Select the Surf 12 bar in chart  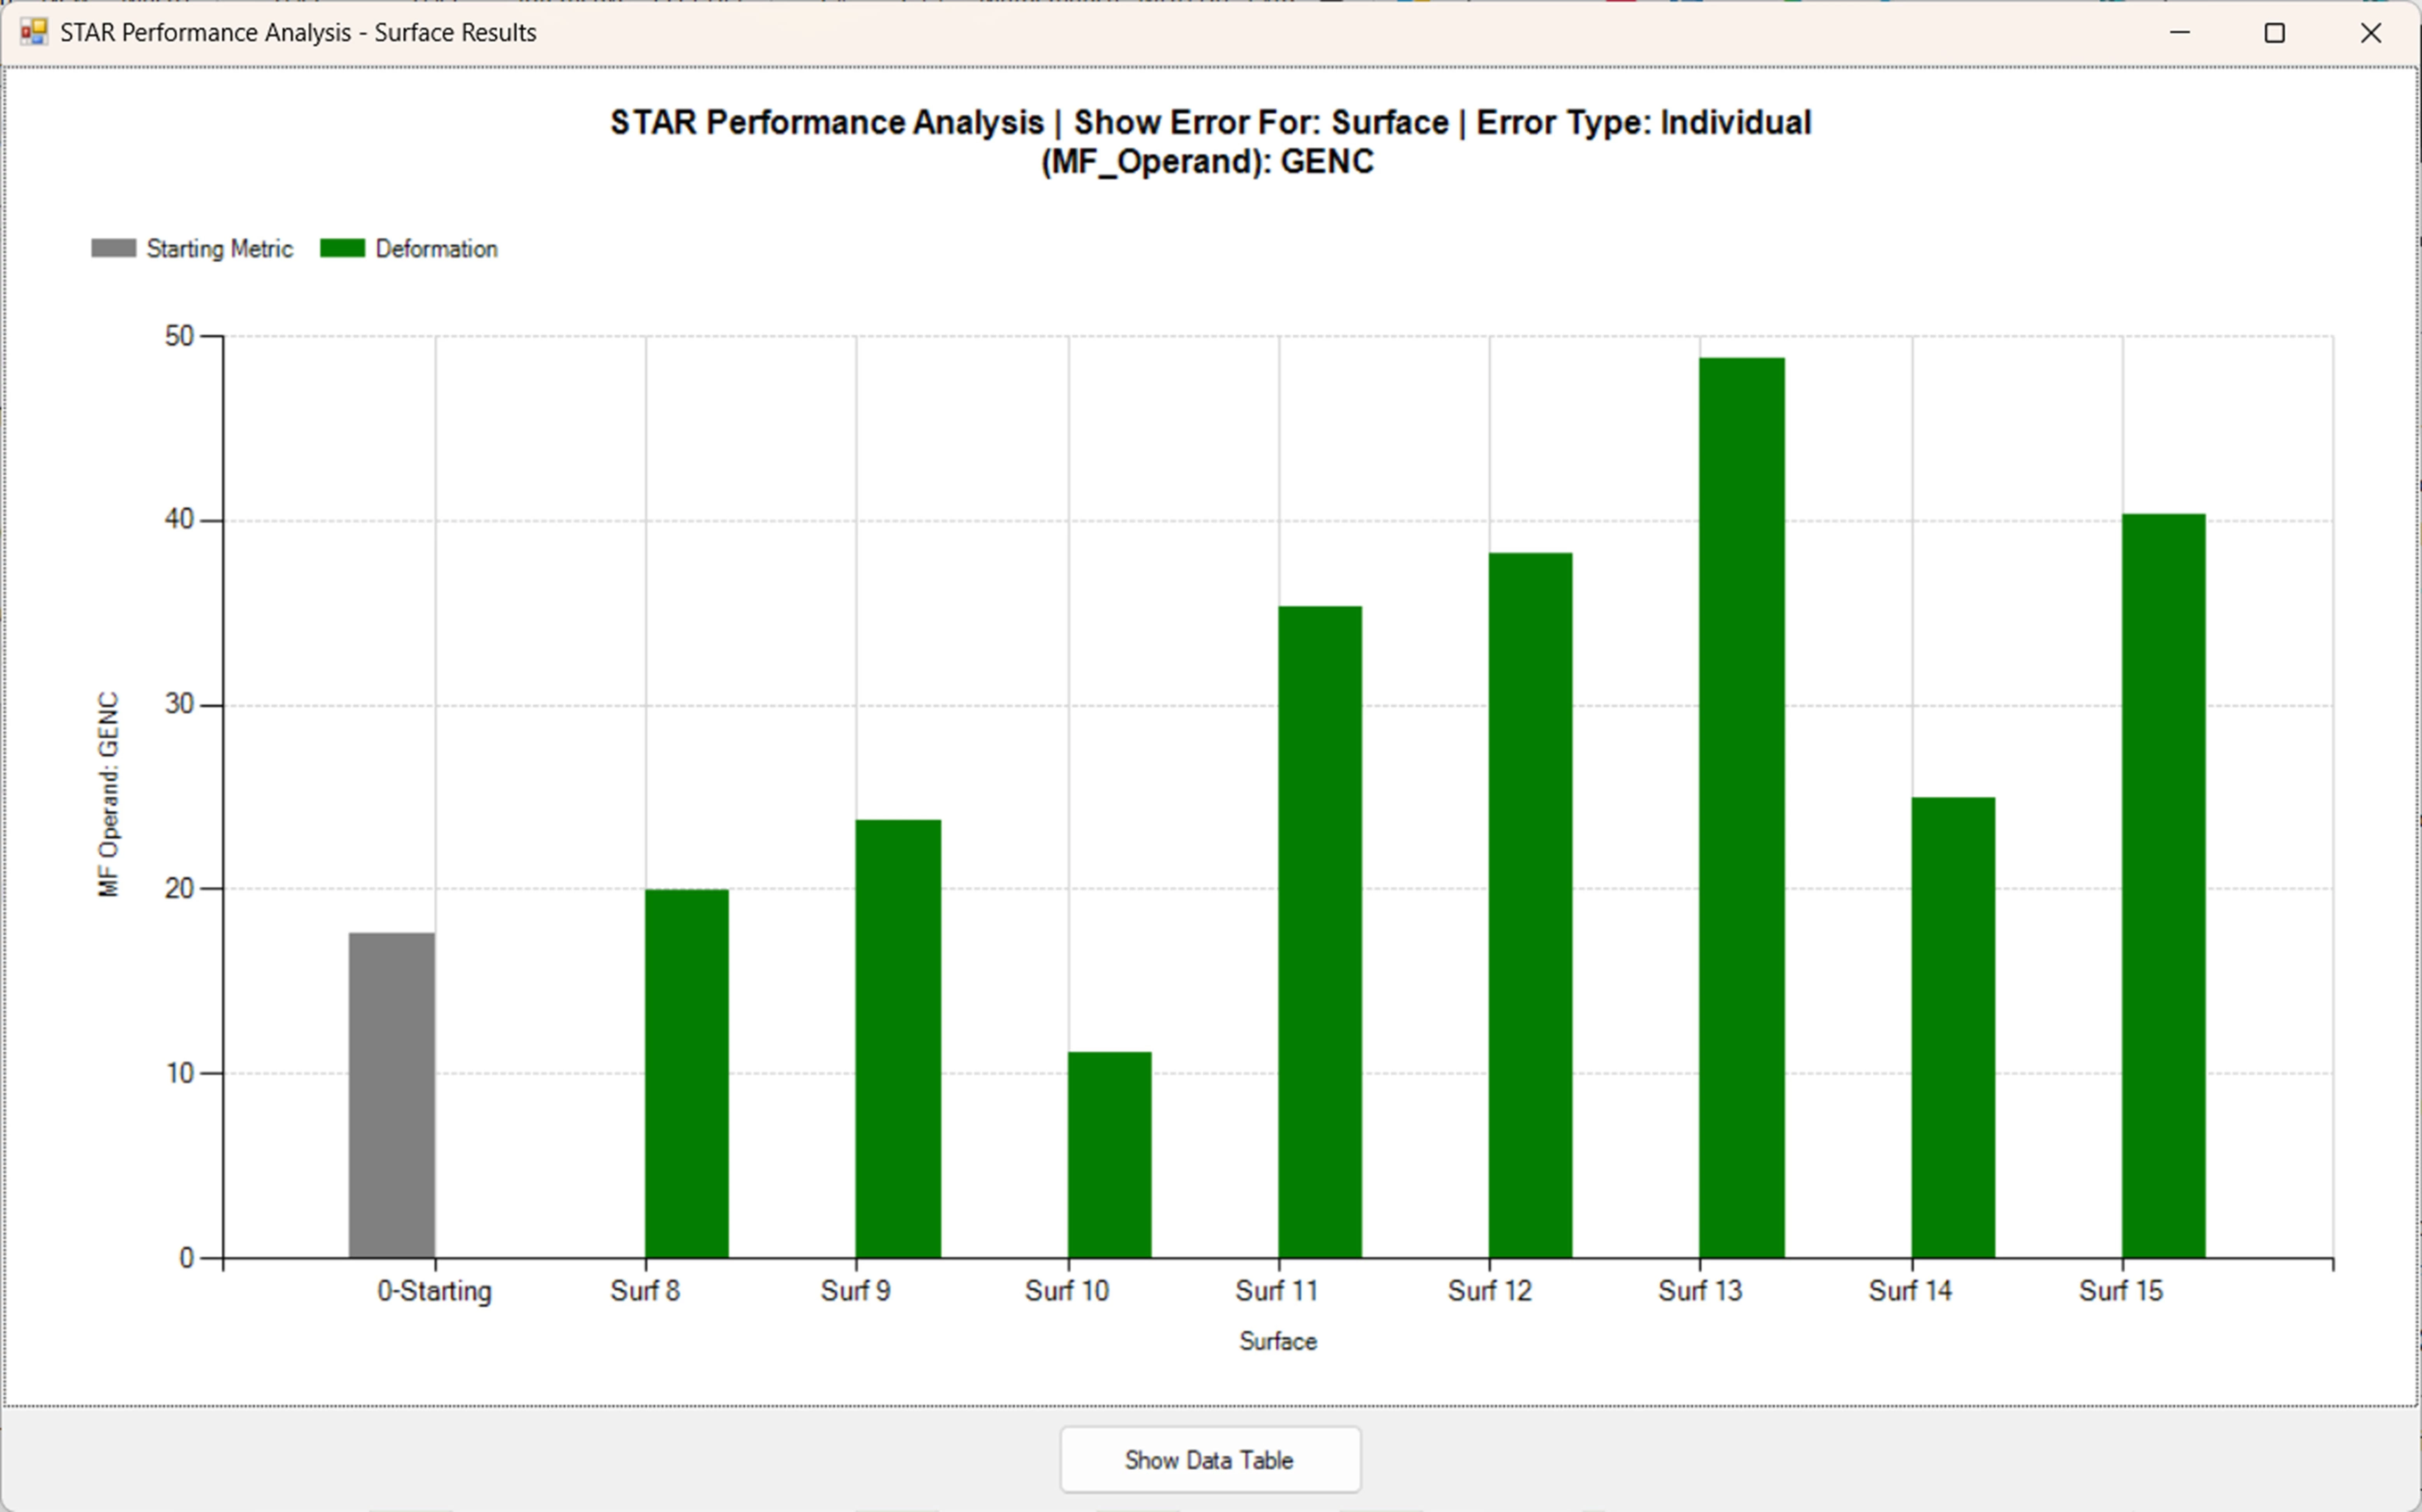tap(1530, 905)
